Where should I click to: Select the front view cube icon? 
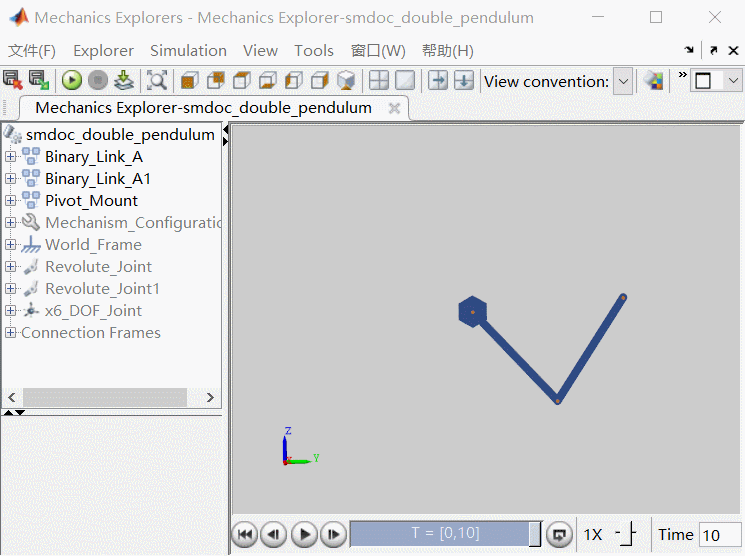189,81
